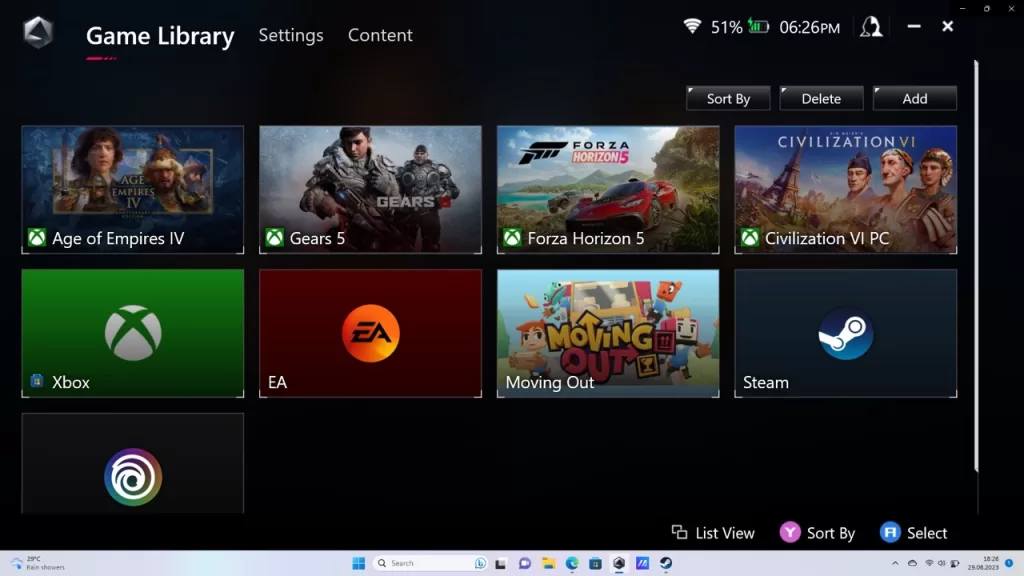
Task: Show hidden icons in the system tray
Action: [895, 563]
